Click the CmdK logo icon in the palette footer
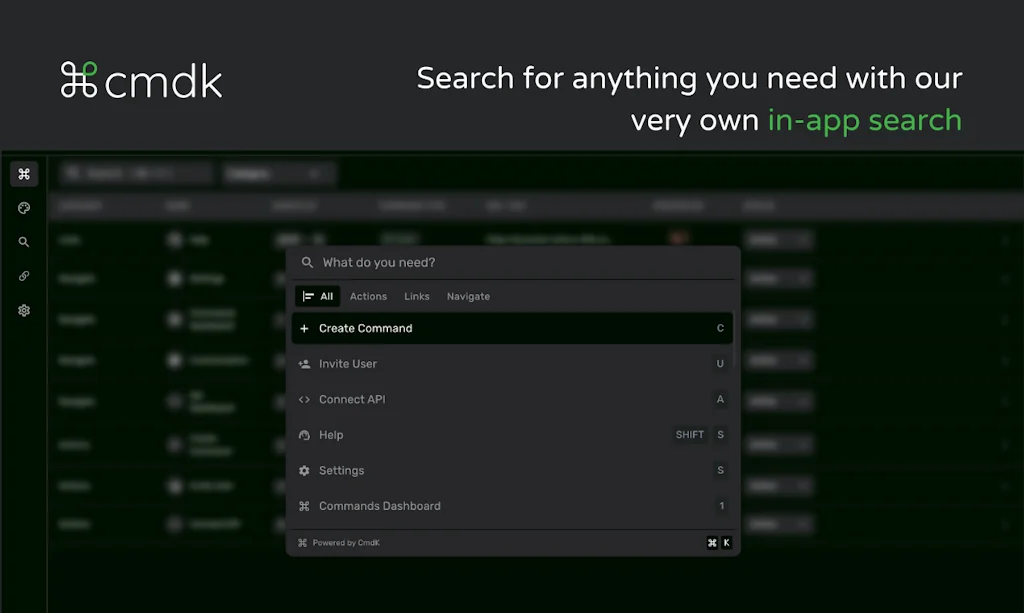This screenshot has width=1024, height=613. 302,542
